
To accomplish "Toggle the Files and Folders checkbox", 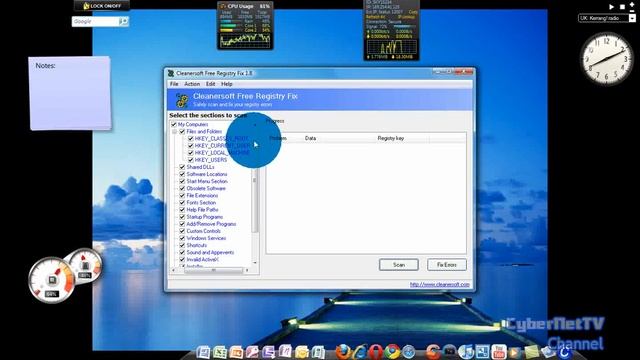I will click(182, 131).
